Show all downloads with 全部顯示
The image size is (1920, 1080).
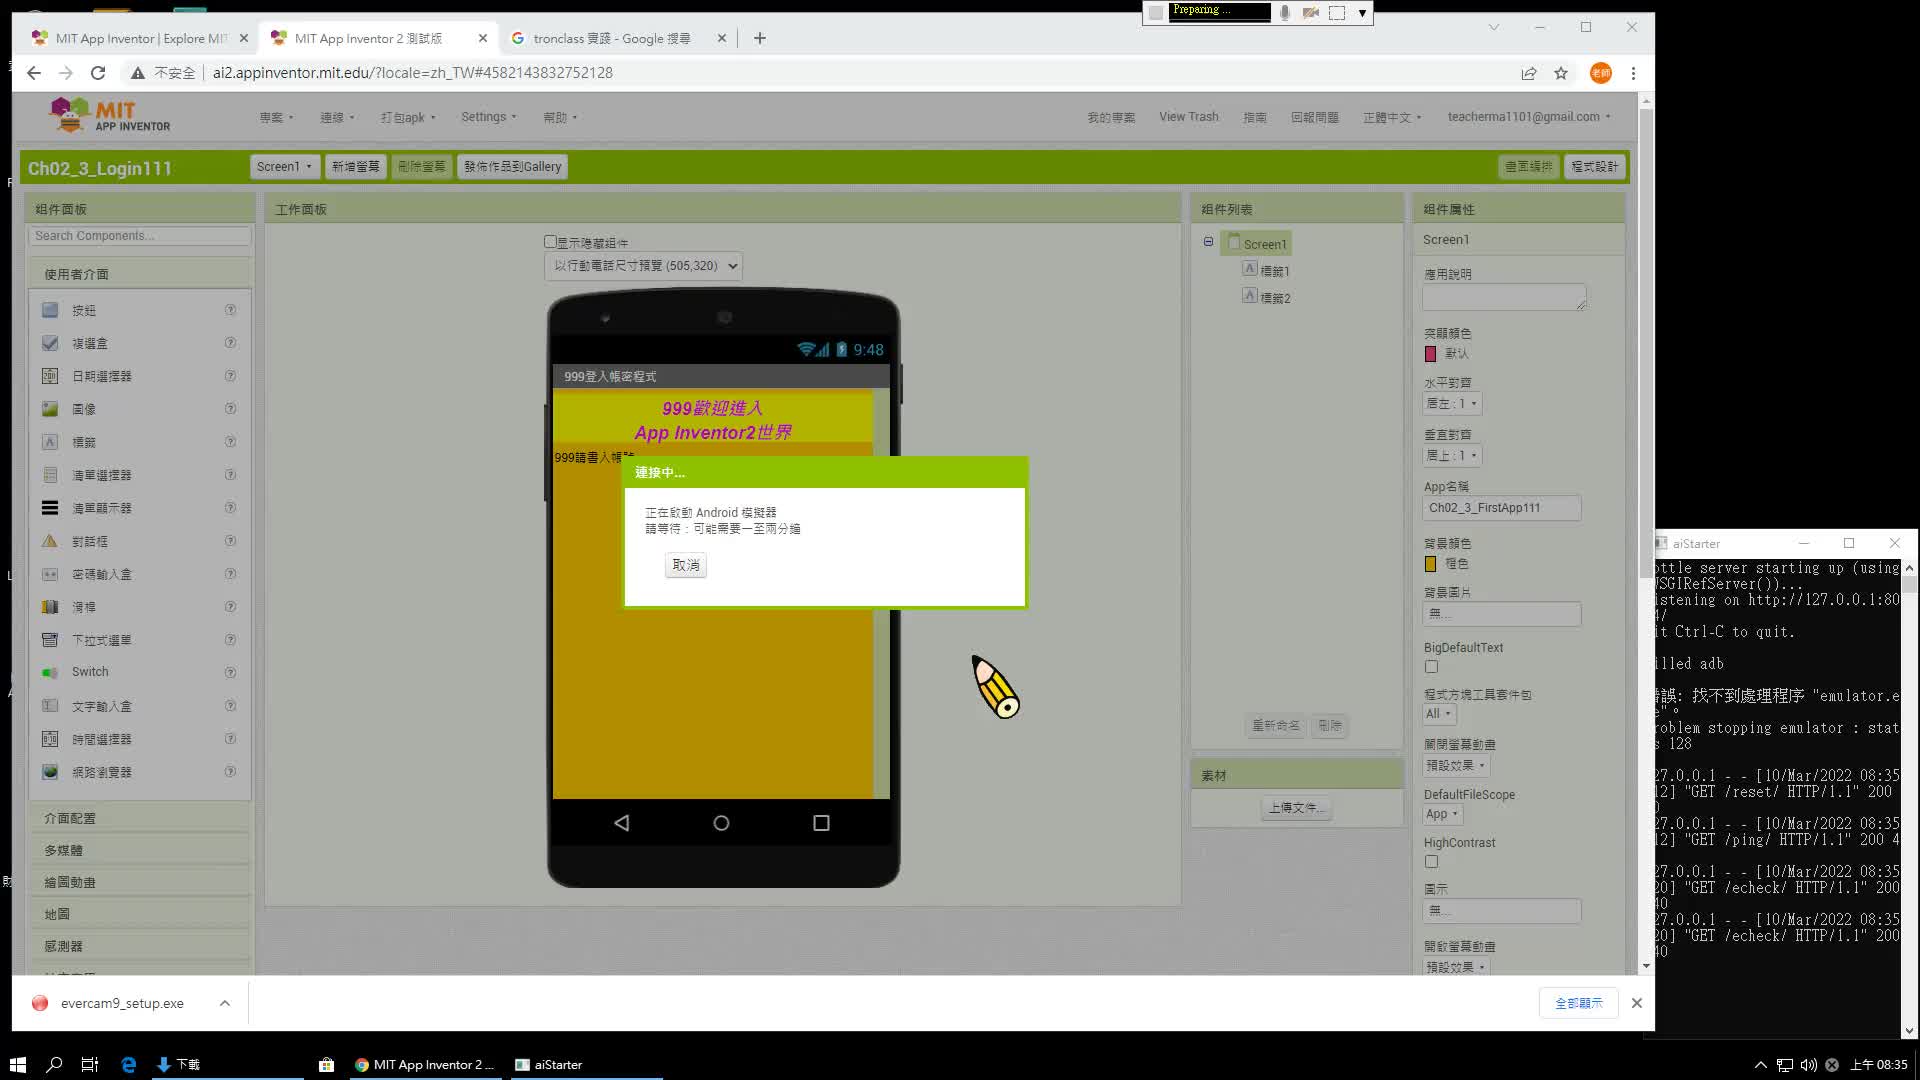click(1578, 1003)
